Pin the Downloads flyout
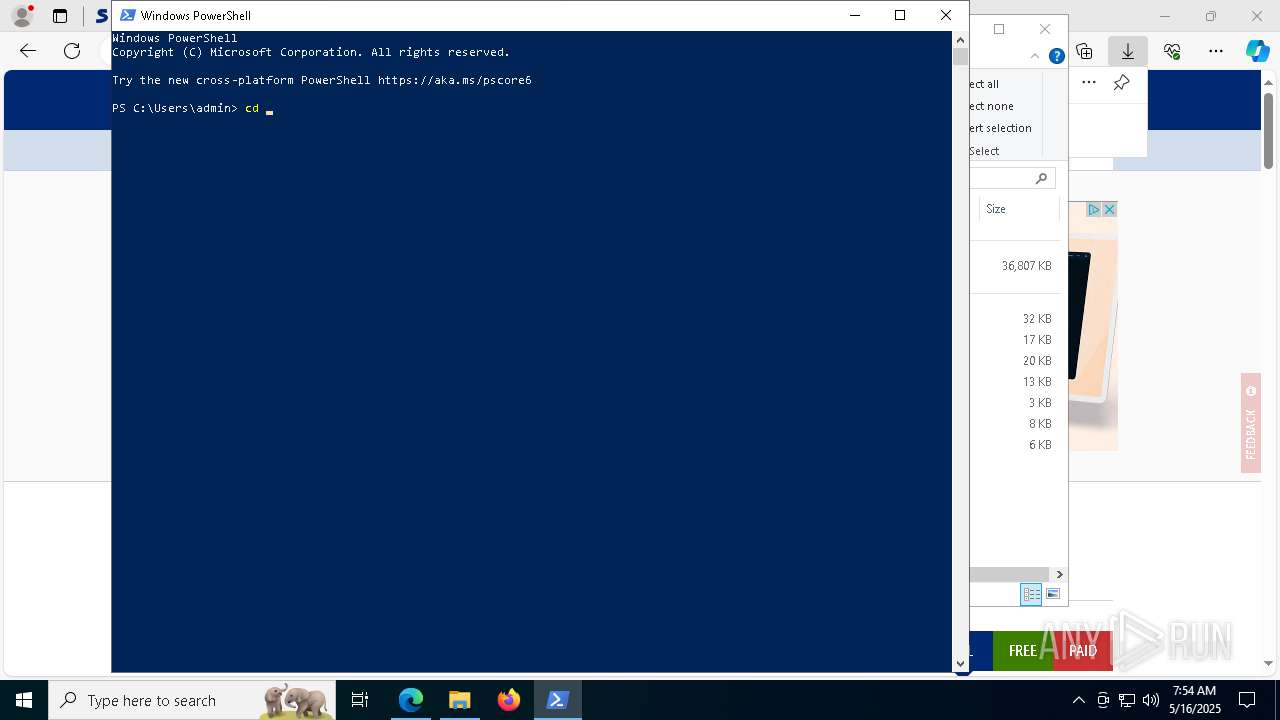 1122,83
